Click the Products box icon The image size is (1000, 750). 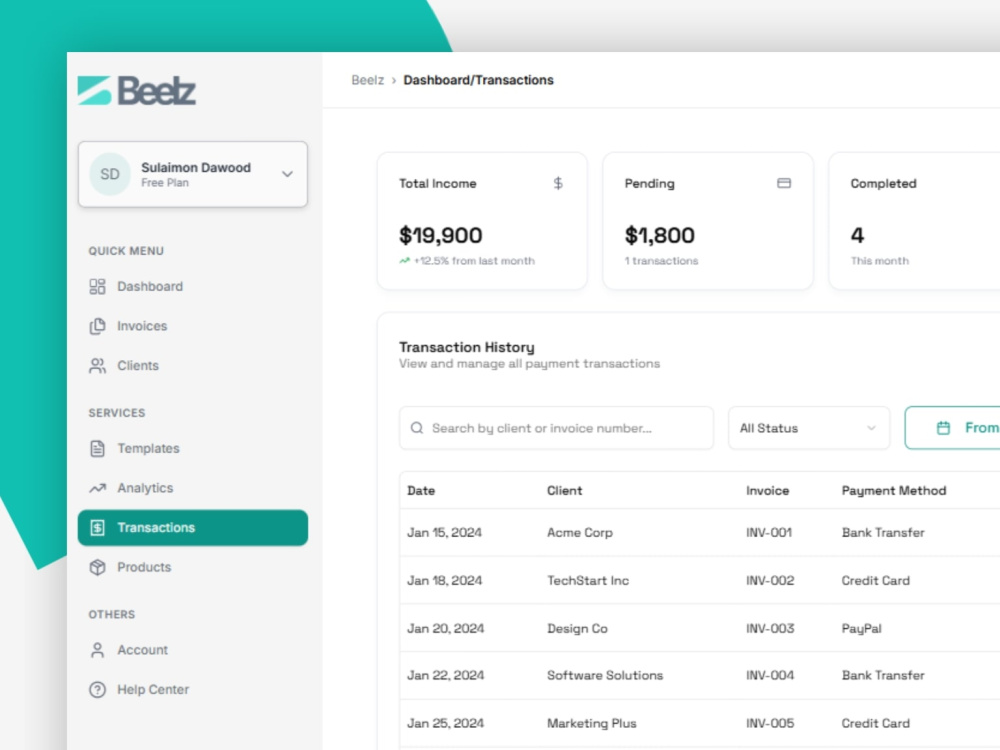(97, 567)
